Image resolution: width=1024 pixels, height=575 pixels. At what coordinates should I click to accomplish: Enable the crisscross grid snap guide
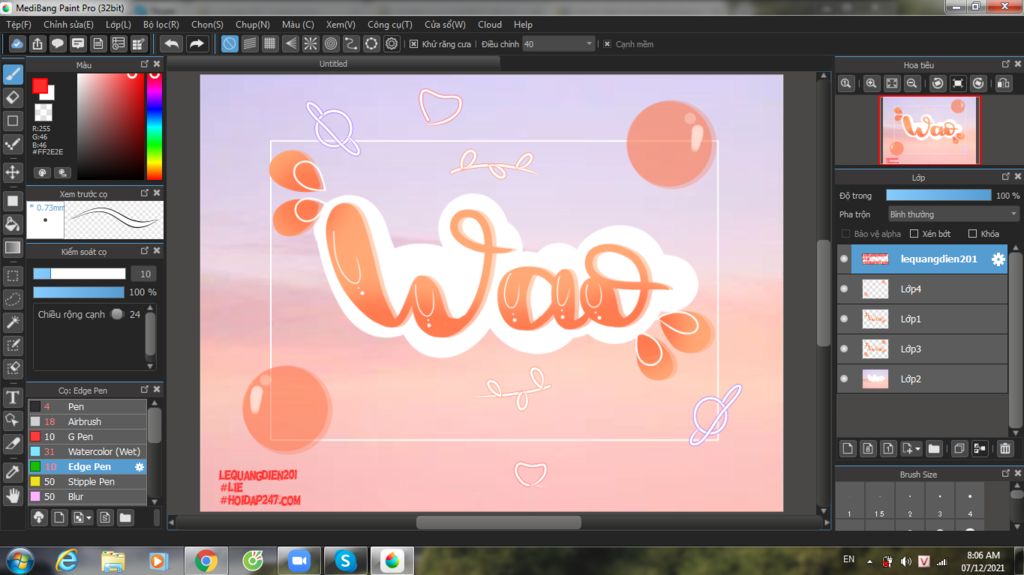click(x=270, y=44)
